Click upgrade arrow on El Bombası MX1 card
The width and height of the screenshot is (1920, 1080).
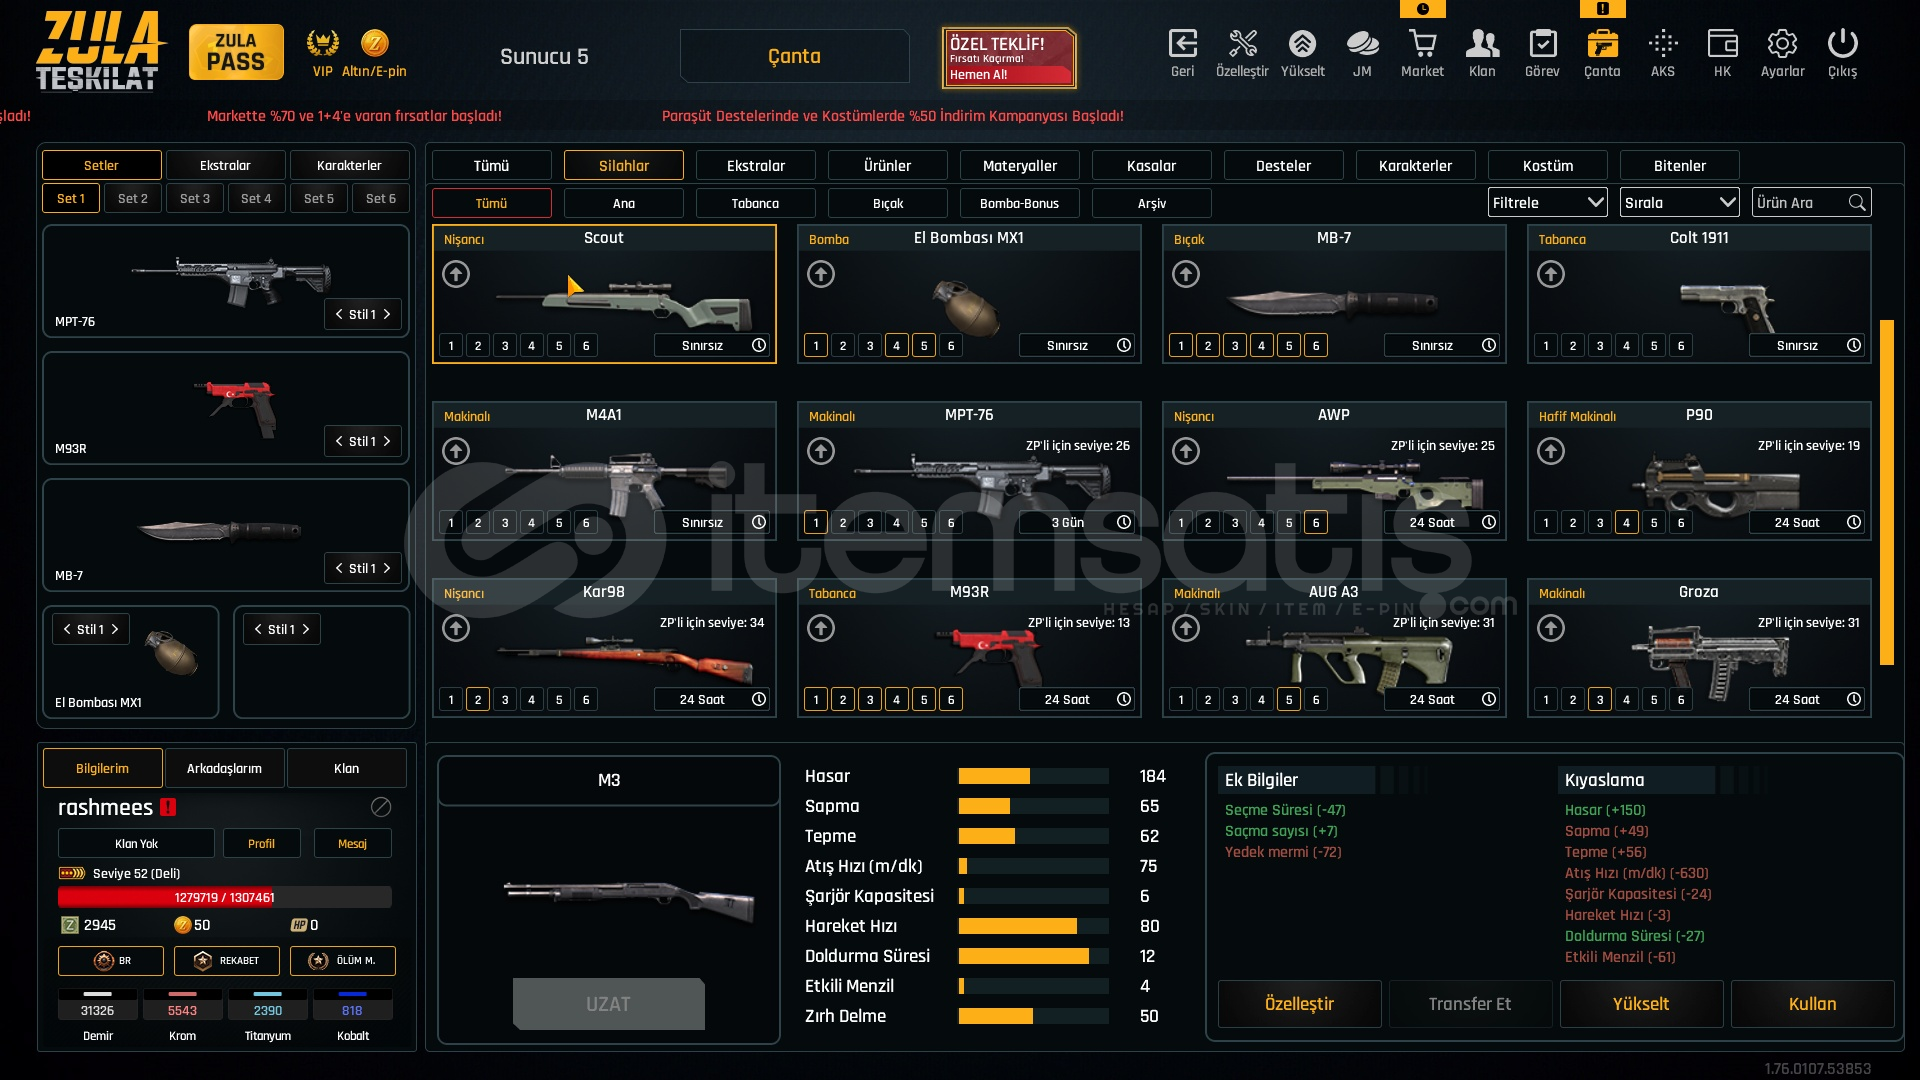821,274
